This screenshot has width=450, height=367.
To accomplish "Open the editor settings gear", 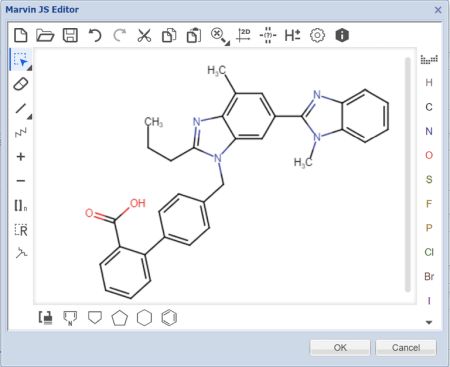I will pos(317,35).
